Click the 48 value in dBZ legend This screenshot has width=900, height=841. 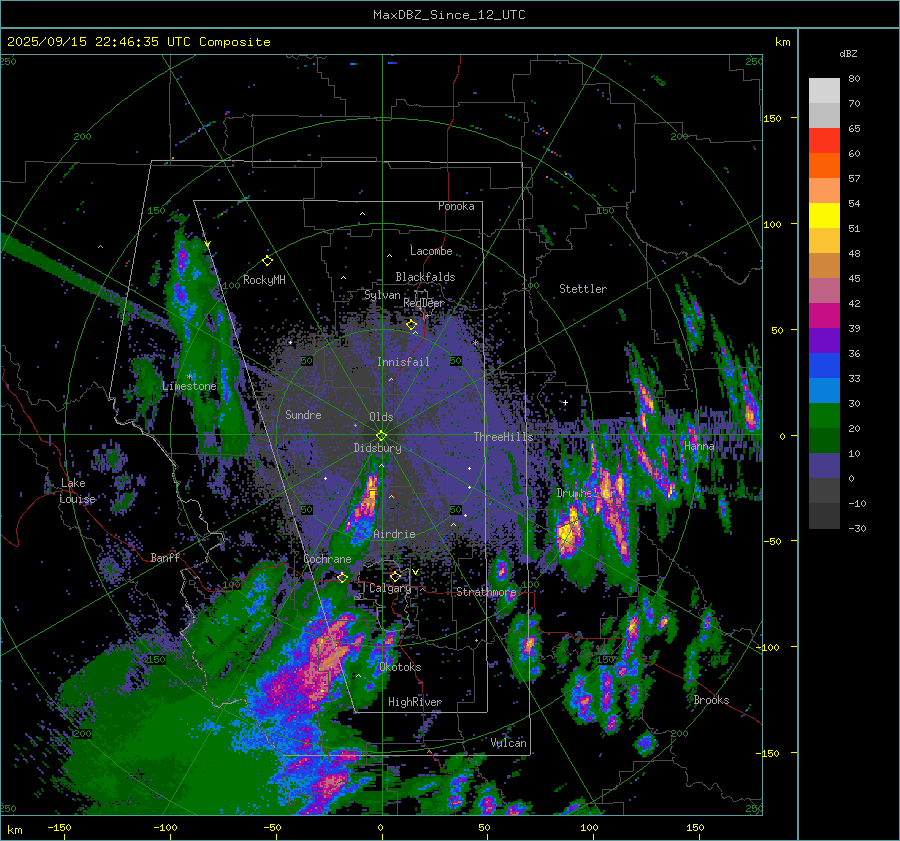tap(854, 253)
